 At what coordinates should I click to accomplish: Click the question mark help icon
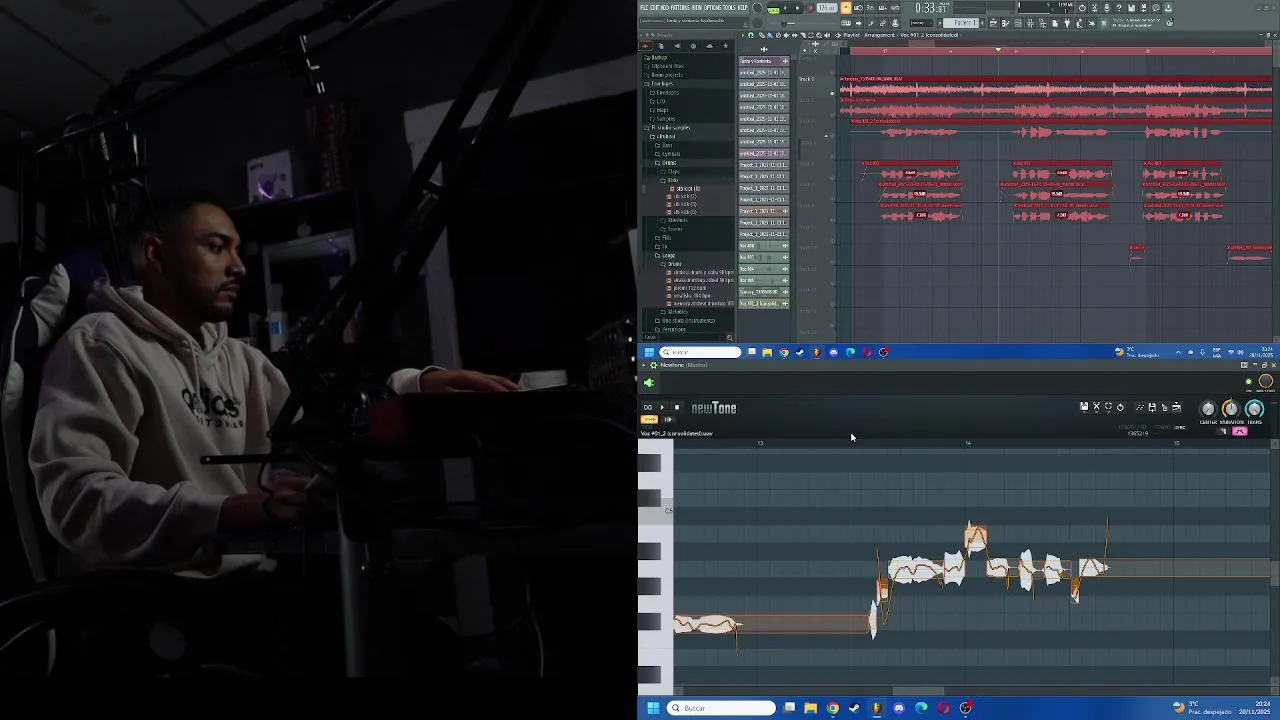point(1119,8)
